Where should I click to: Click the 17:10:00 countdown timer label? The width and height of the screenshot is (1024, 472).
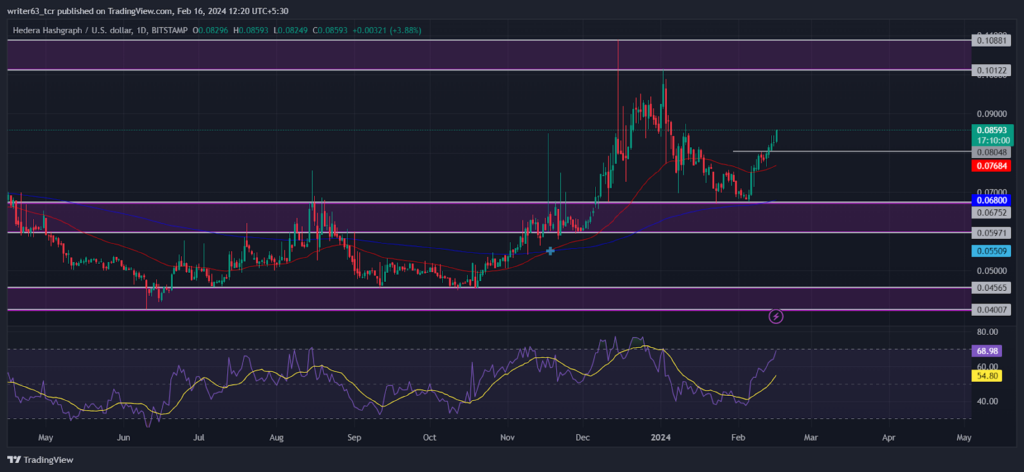pyautogui.click(x=992, y=140)
